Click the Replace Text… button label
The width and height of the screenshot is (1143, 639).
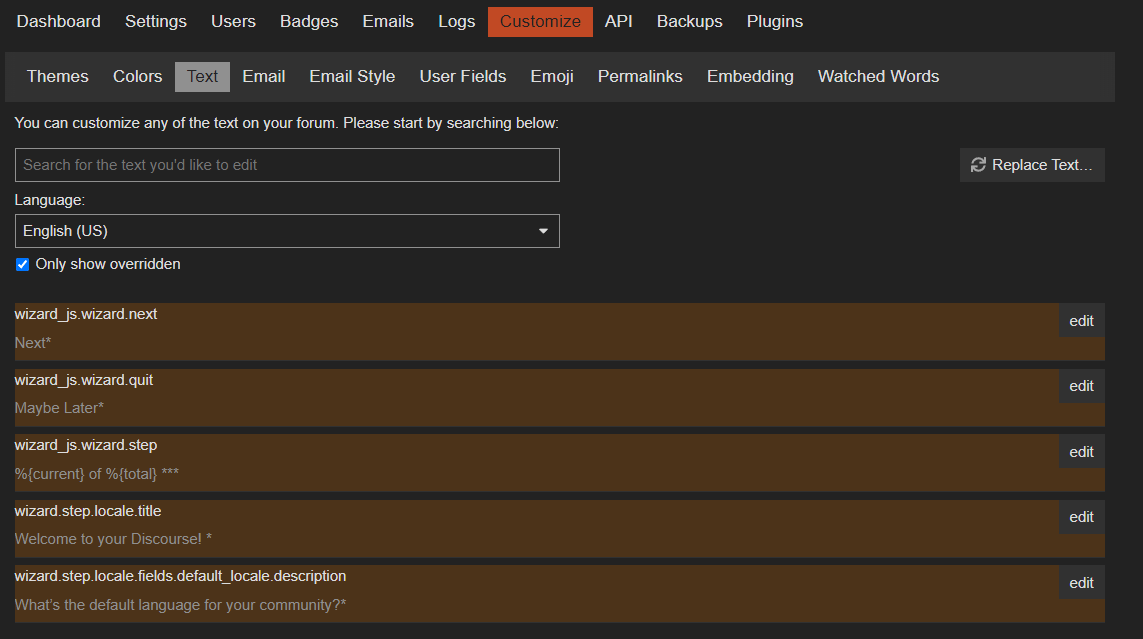(1042, 165)
